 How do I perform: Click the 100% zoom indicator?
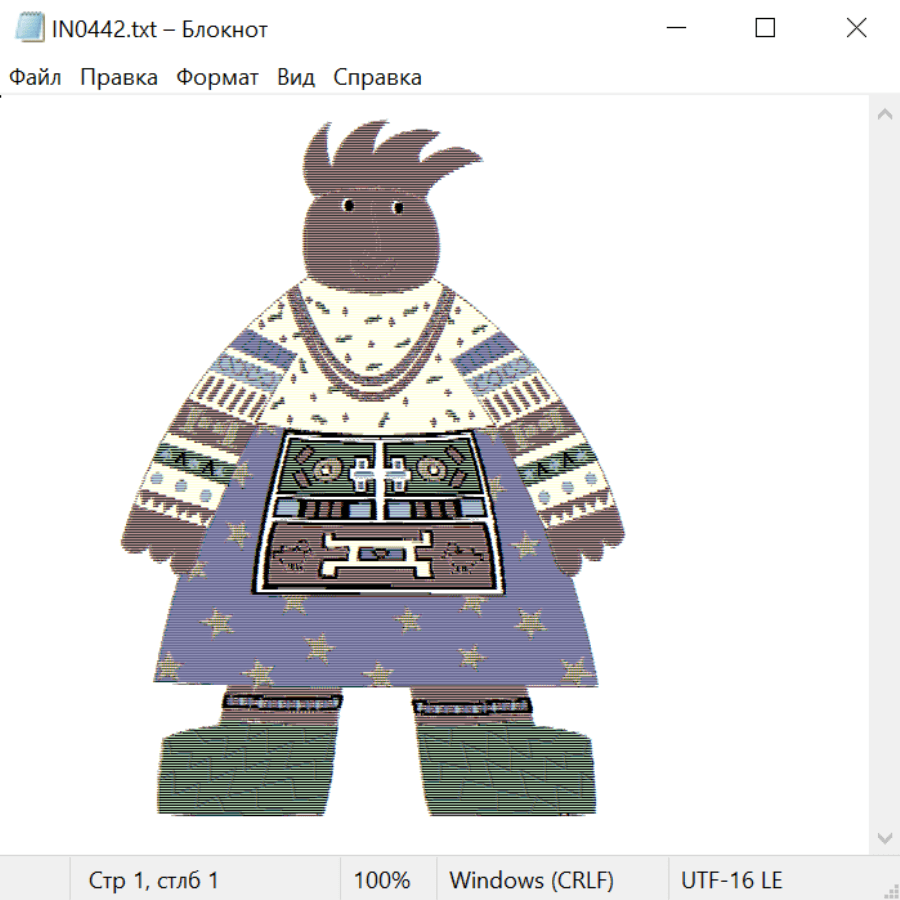tap(382, 881)
